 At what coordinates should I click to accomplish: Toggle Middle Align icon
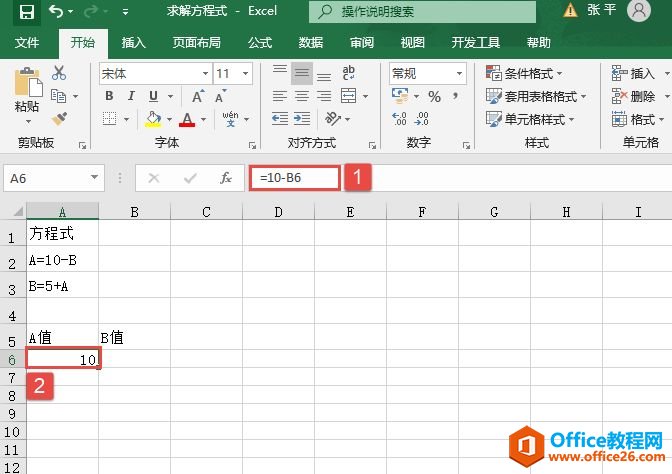[302, 73]
